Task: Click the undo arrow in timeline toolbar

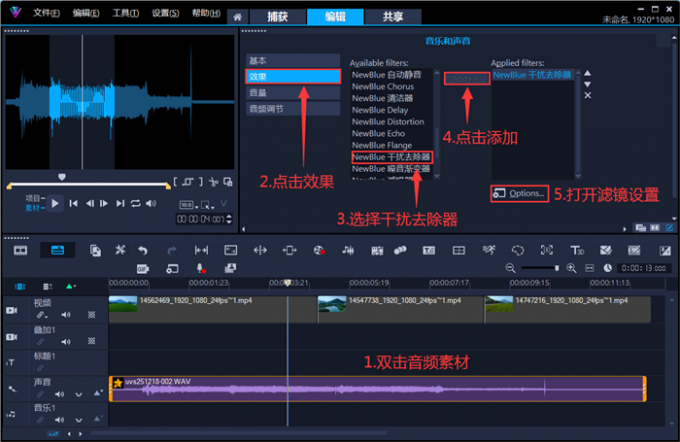Action: pyautogui.click(x=143, y=250)
